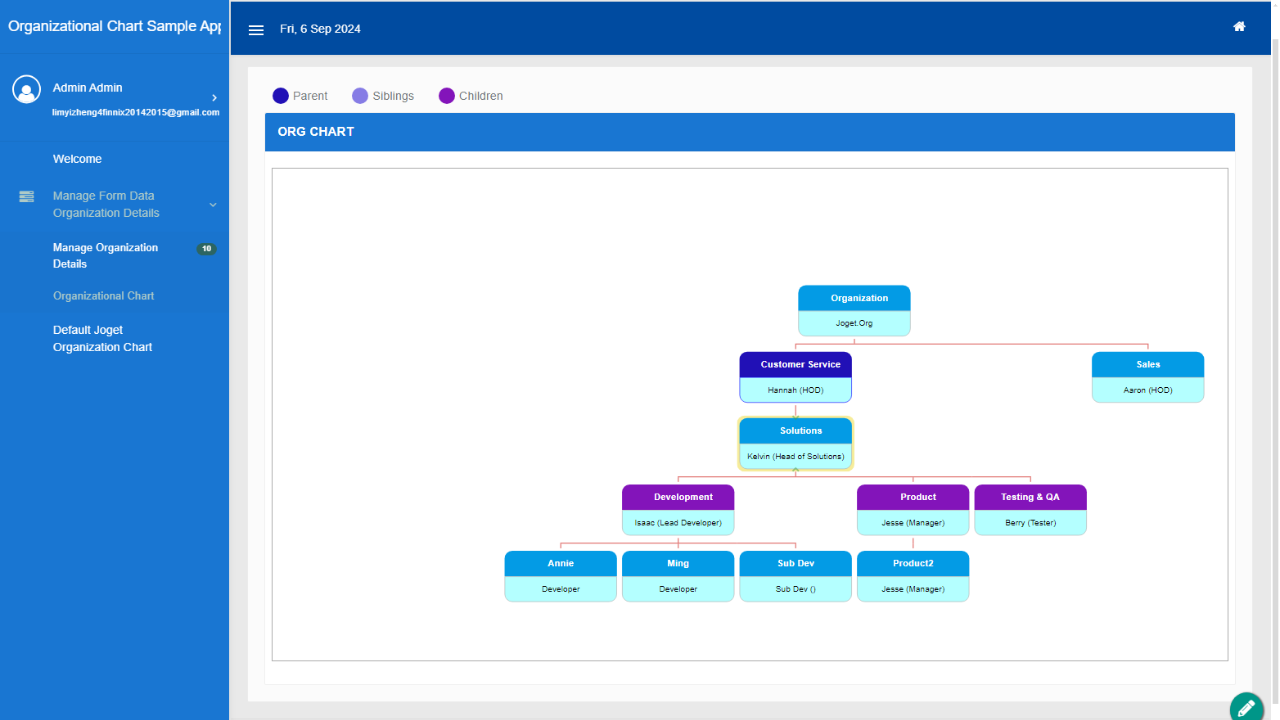
Task: Click the hamburger menu icon
Action: (x=256, y=30)
